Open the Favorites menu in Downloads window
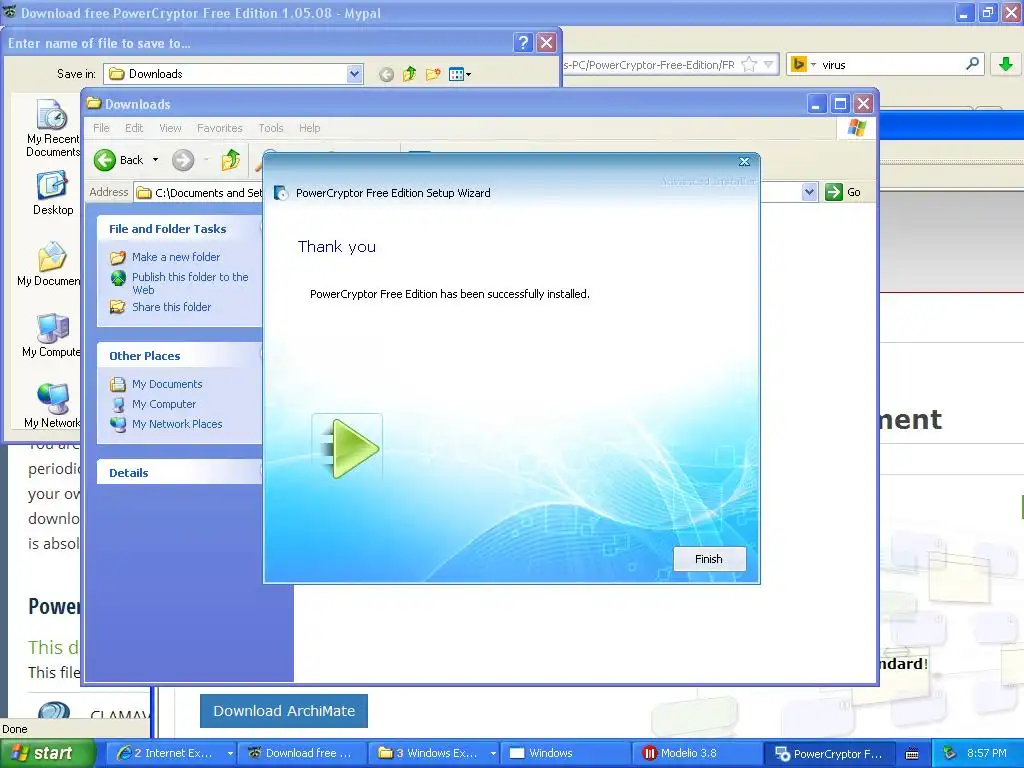 219,128
